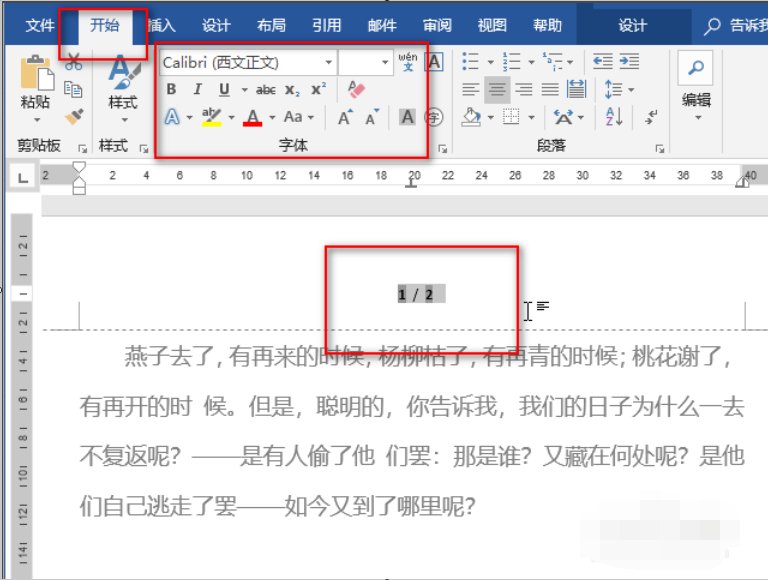The image size is (768, 580).
Task: Apply strikethrough abc formatting
Action: click(x=265, y=90)
